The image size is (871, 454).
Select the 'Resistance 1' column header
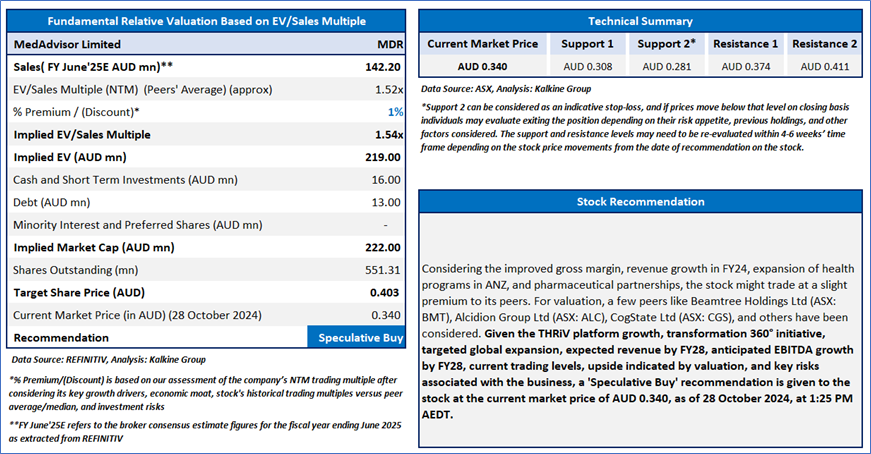[745, 44]
